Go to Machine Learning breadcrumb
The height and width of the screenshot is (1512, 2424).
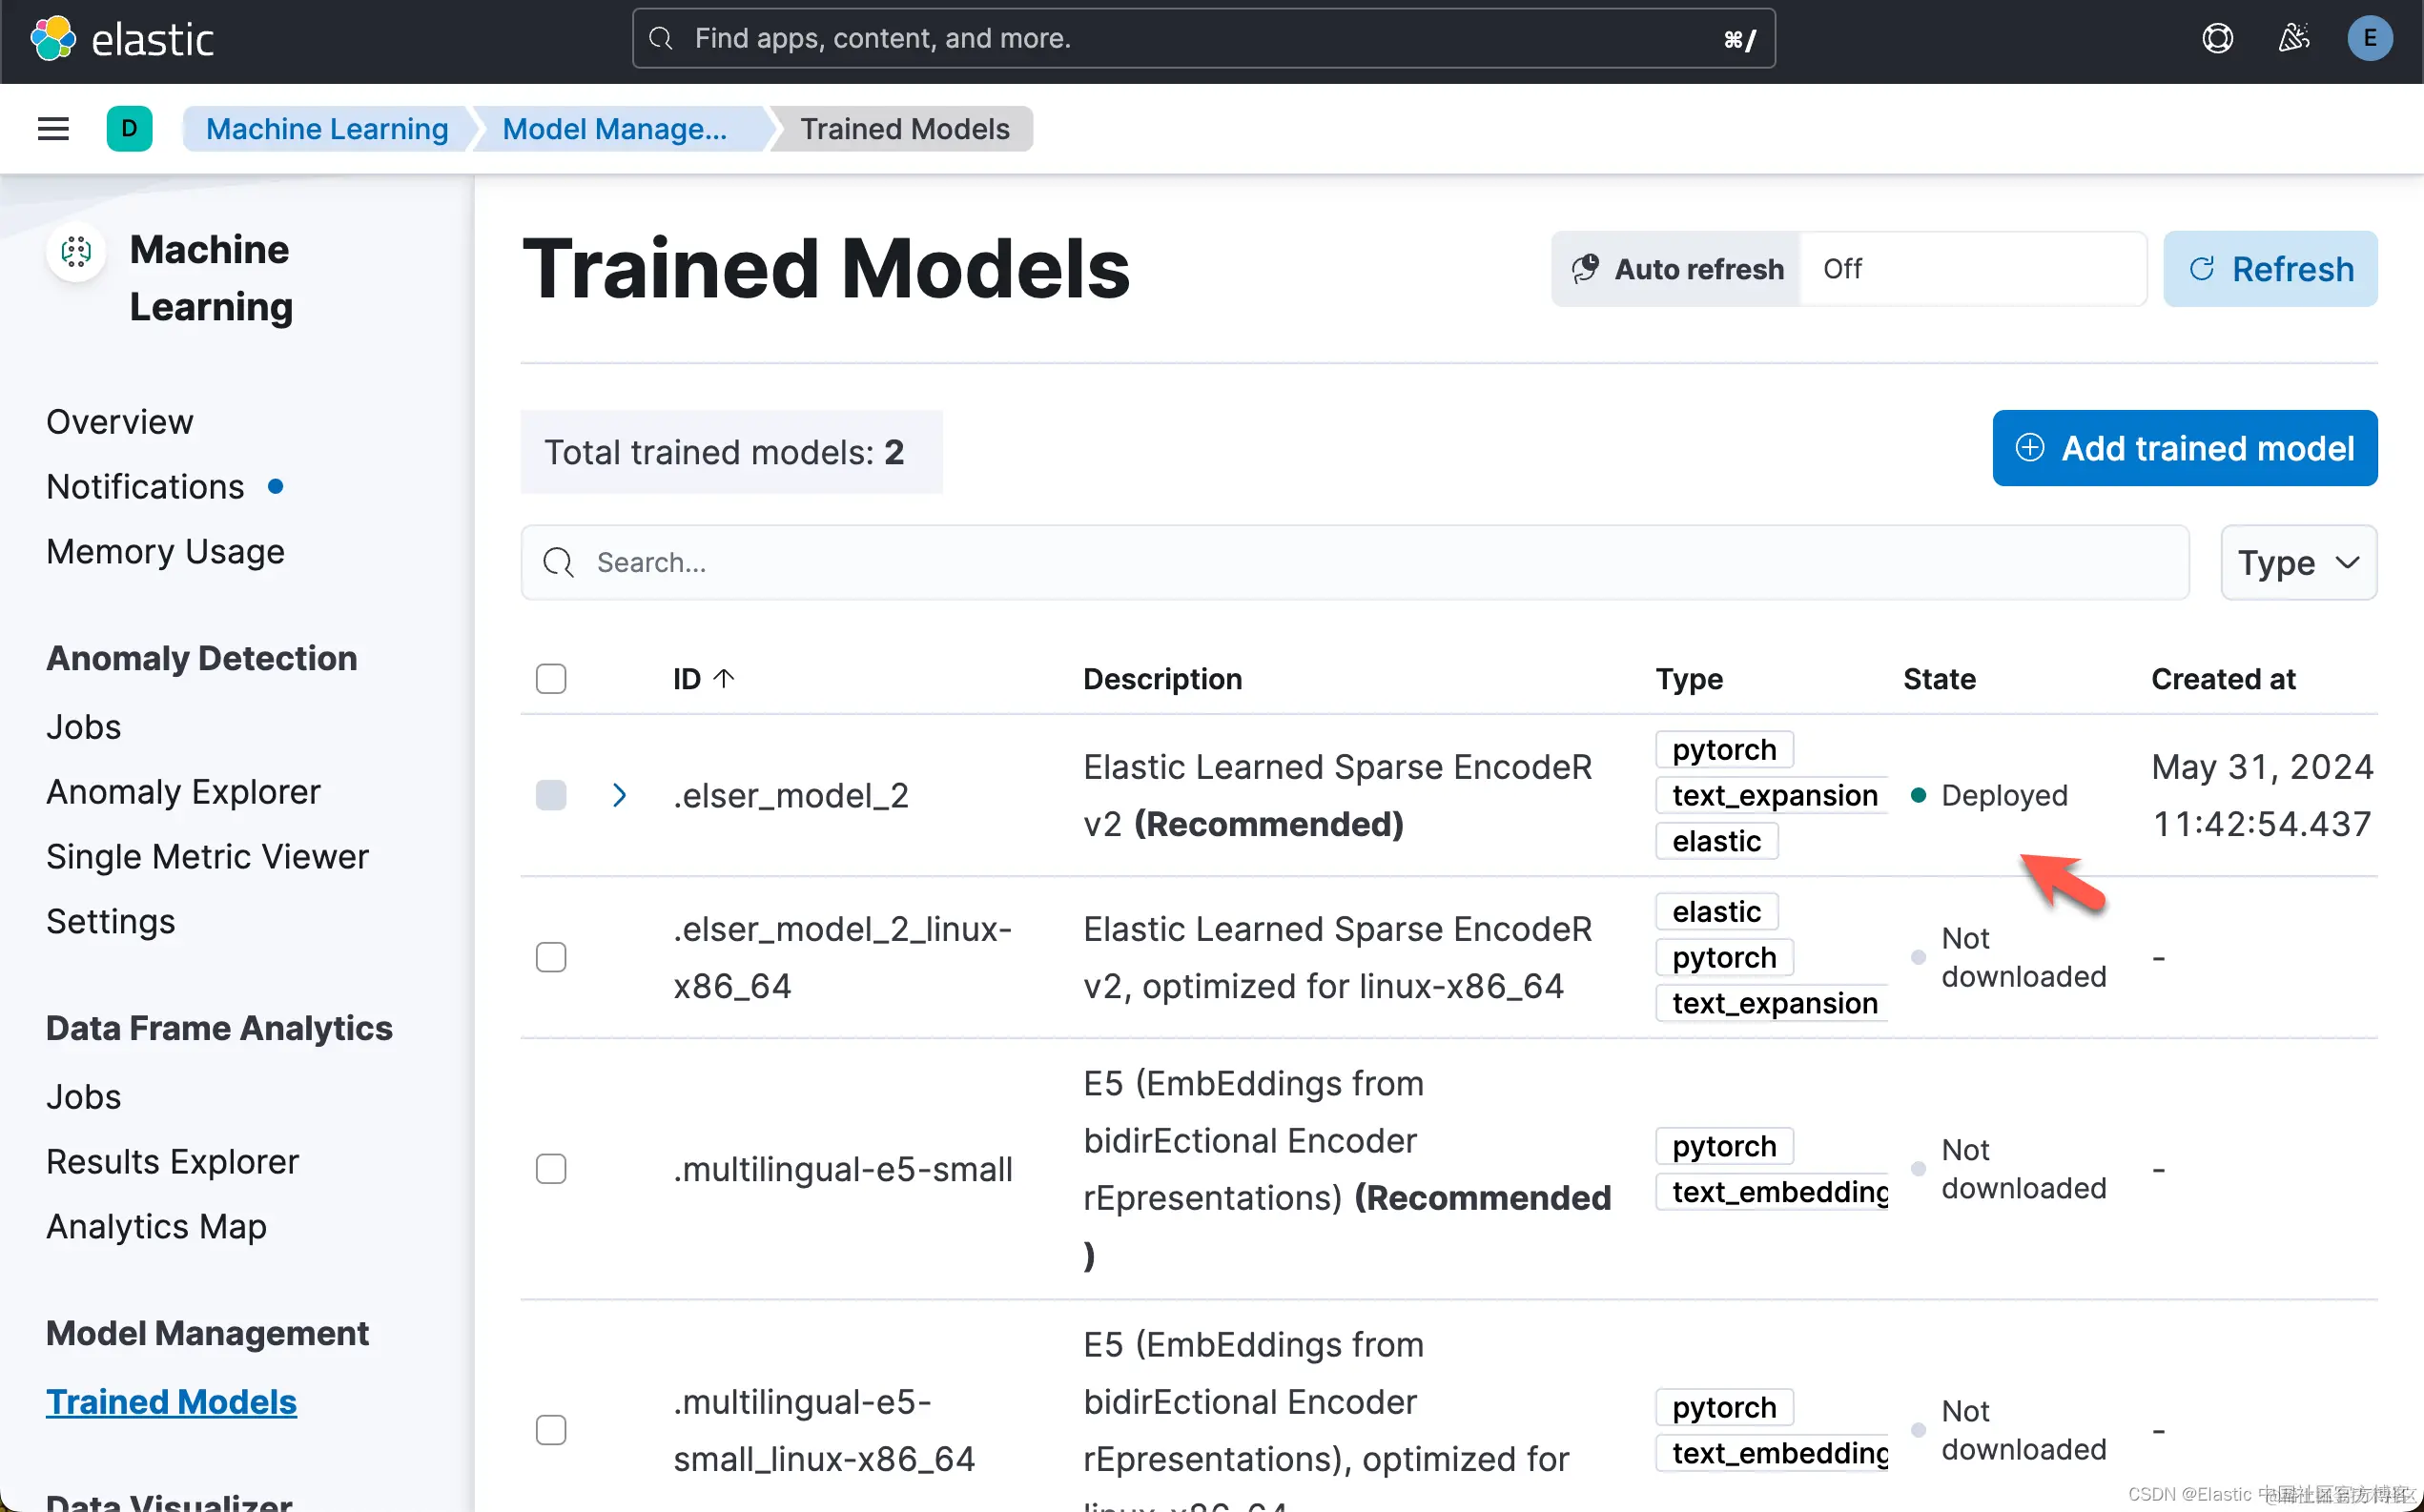coord(327,129)
